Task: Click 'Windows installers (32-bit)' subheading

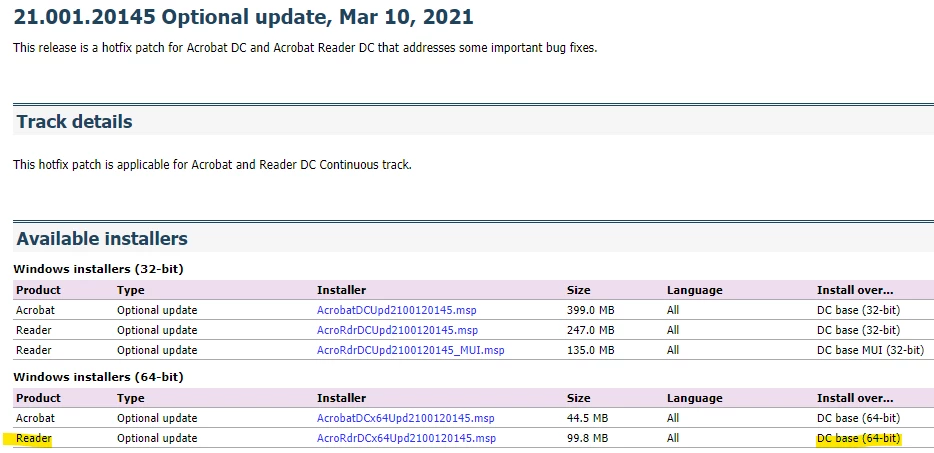Action: tap(98, 269)
